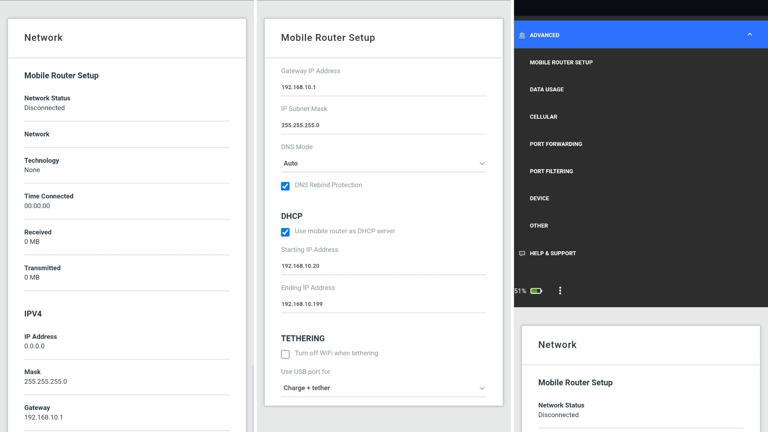768x432 pixels.
Task: Click the Transmitted 0 MB value
Action: point(32,277)
